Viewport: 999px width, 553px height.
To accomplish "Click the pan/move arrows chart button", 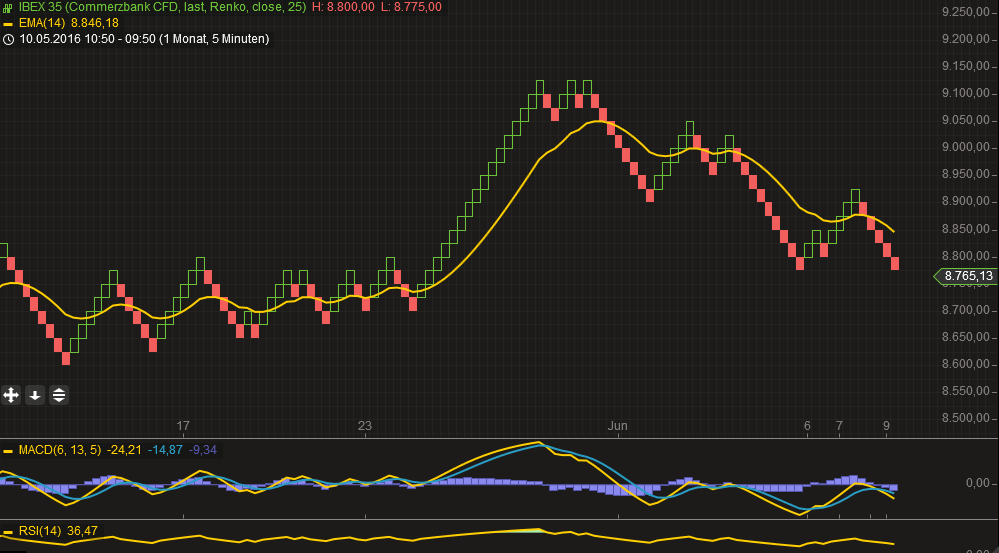I will [11, 395].
